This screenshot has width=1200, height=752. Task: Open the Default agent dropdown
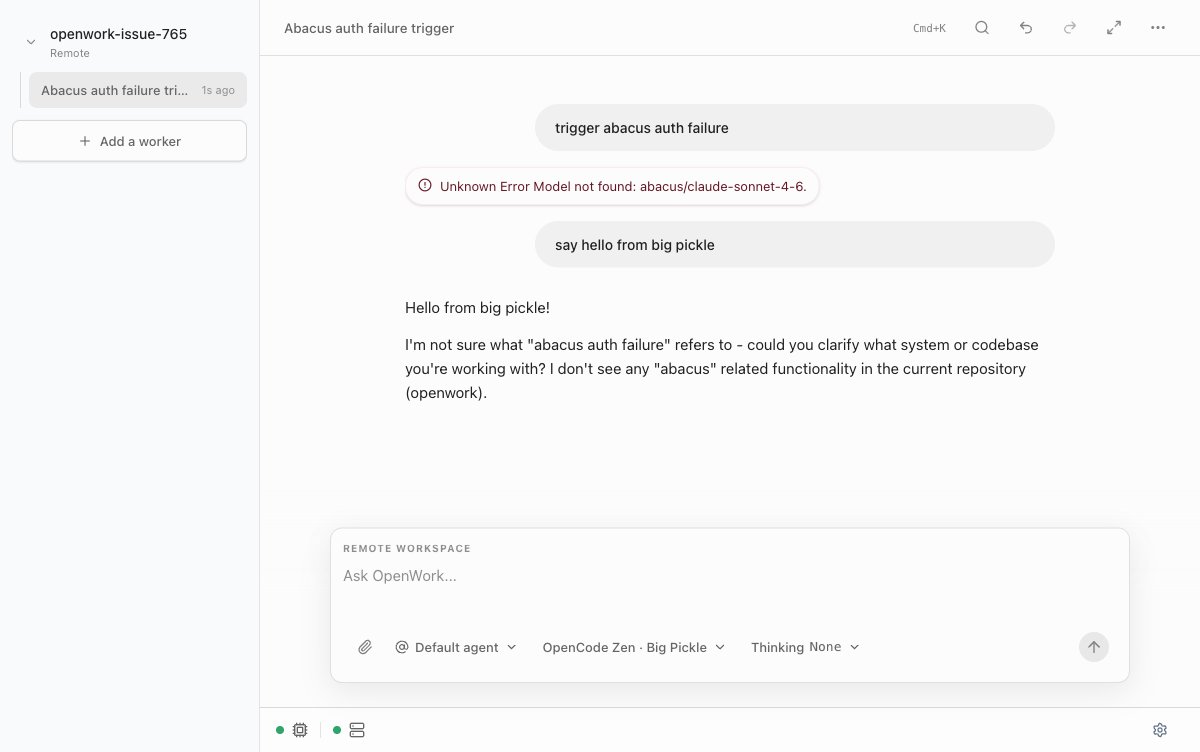[x=456, y=647]
